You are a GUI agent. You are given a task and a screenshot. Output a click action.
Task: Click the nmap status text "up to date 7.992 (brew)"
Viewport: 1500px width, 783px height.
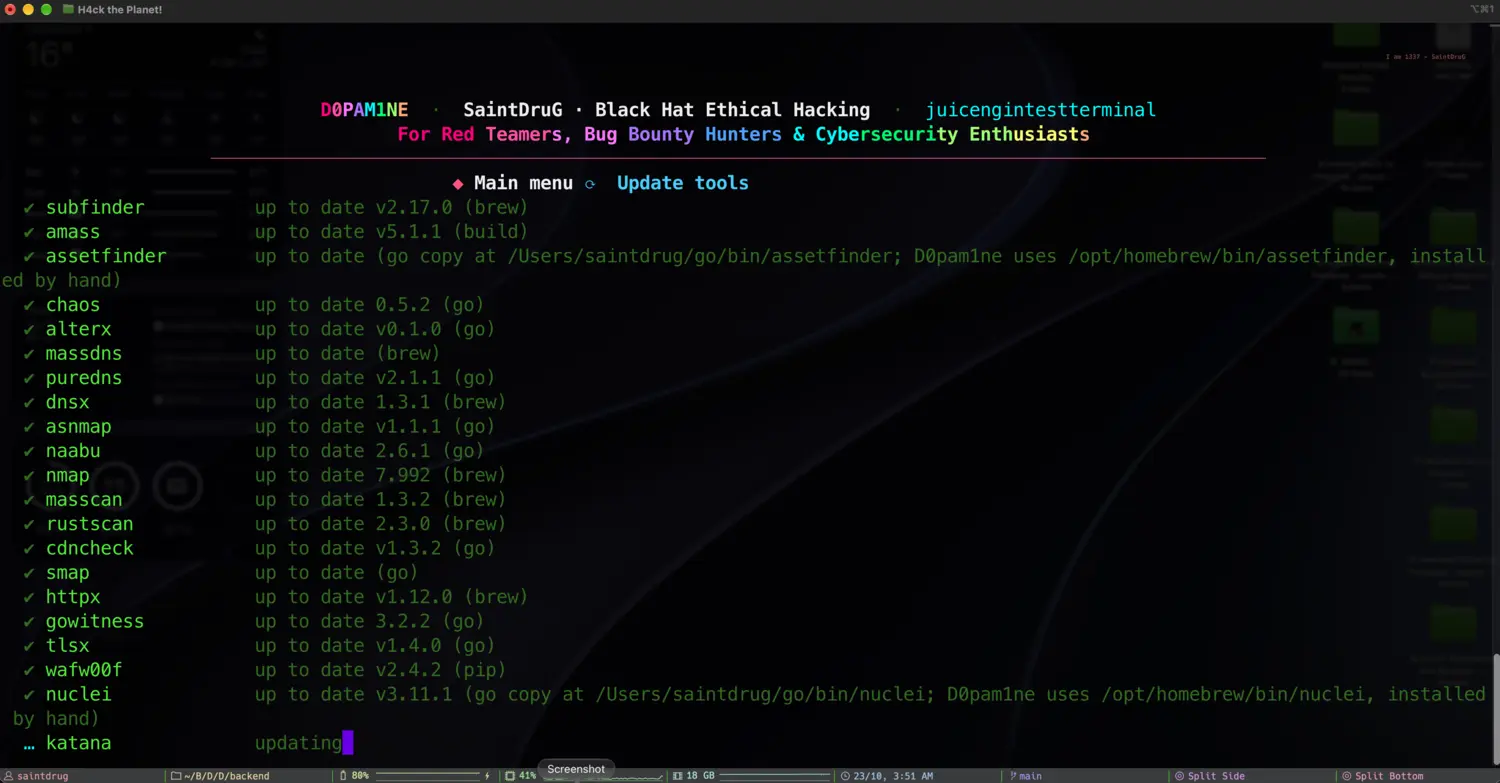[380, 475]
